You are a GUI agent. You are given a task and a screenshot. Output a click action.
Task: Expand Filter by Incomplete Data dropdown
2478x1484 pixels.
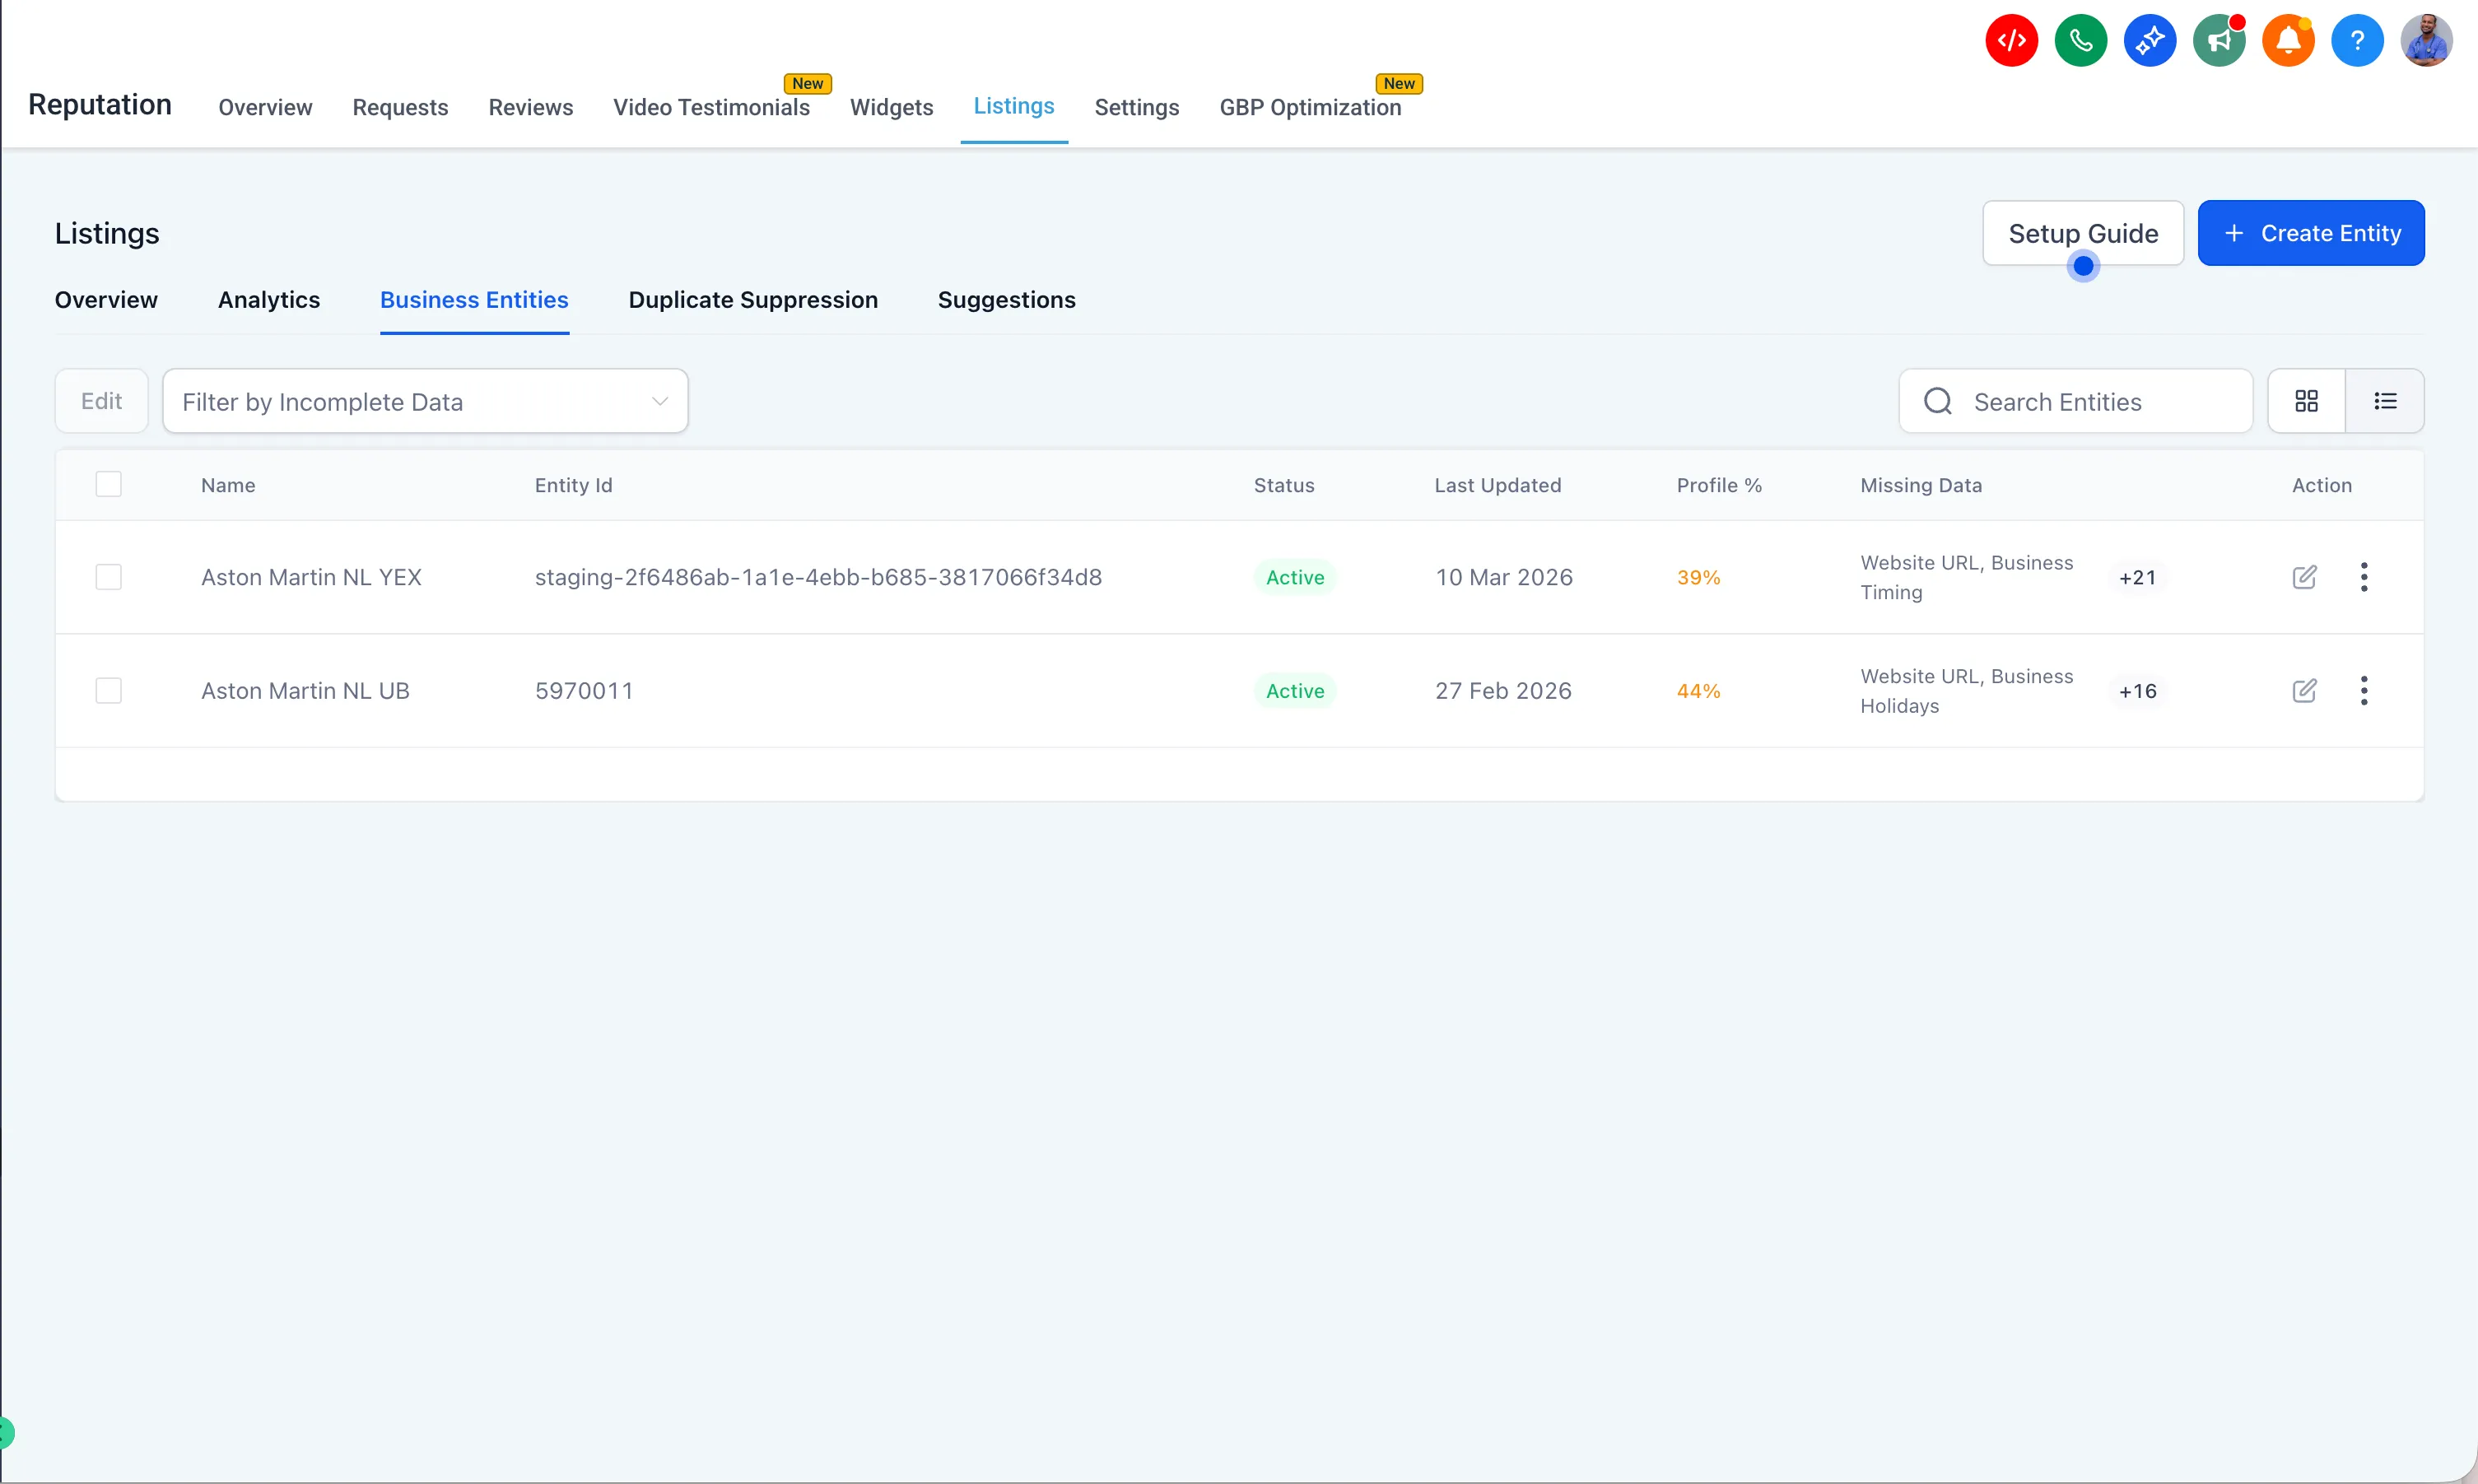tap(425, 402)
